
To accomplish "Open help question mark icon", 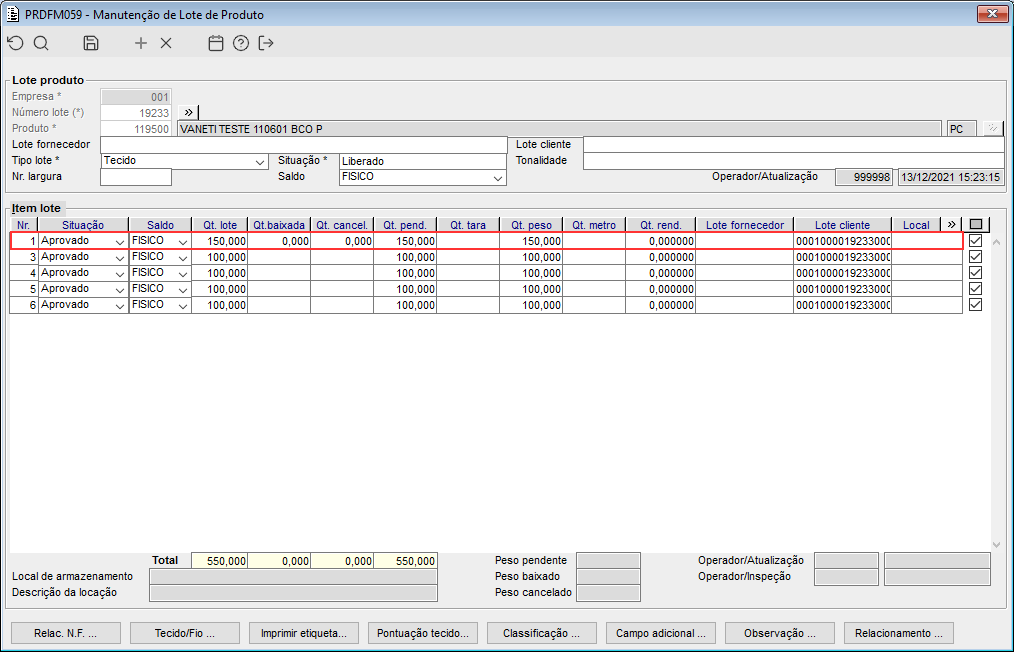I will pos(241,43).
